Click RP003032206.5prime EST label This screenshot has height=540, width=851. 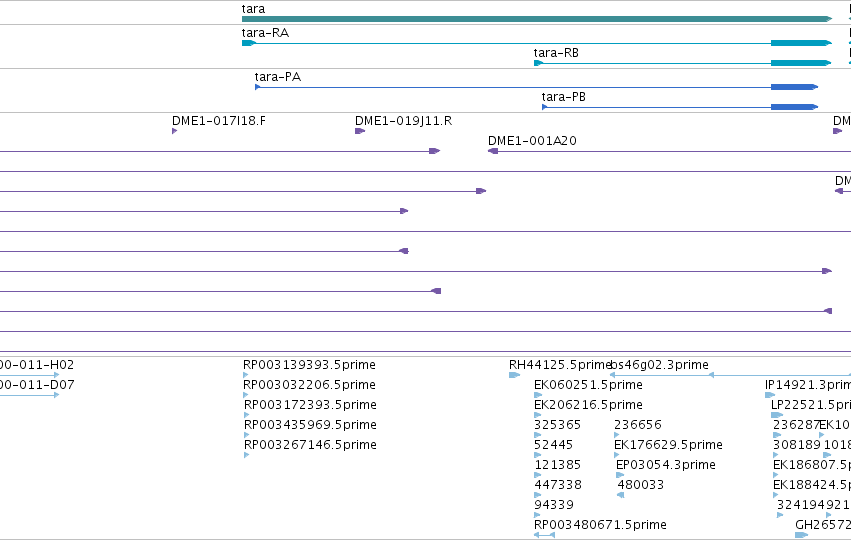pyautogui.click(x=309, y=385)
